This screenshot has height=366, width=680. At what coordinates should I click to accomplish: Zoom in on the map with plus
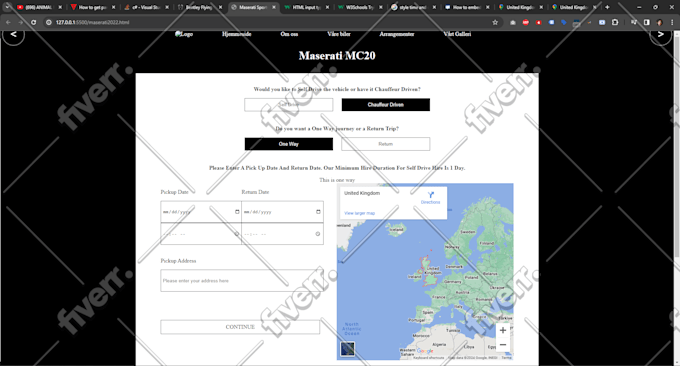coord(503,330)
